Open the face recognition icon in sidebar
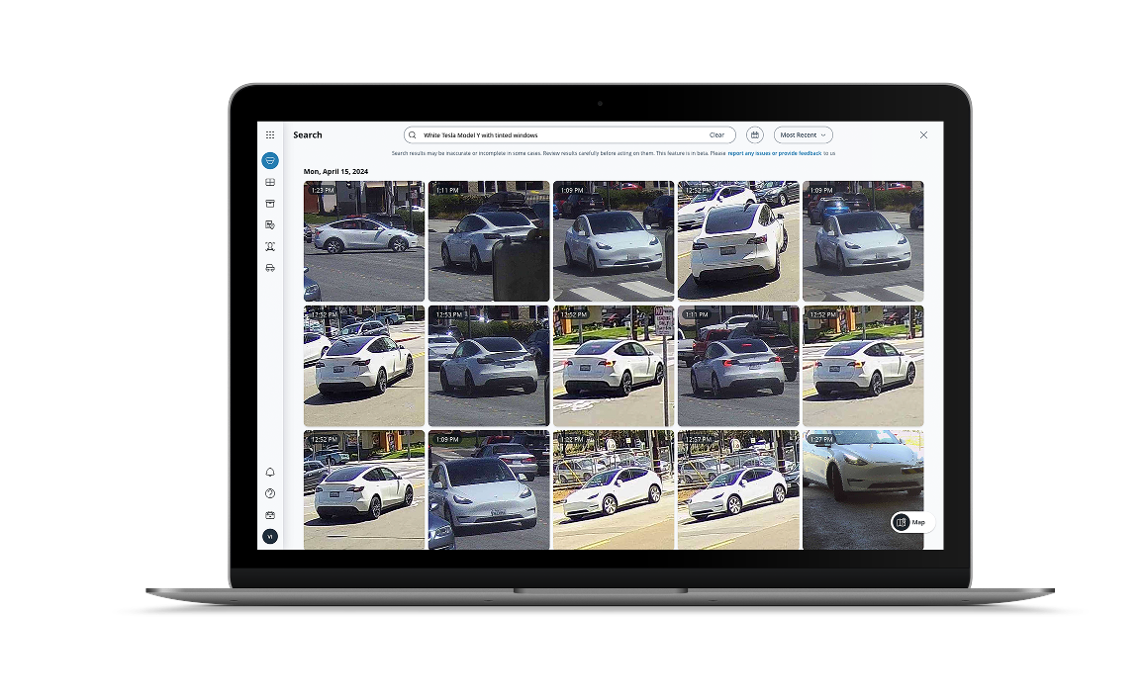This screenshot has height=700, width=1143. coord(270,246)
